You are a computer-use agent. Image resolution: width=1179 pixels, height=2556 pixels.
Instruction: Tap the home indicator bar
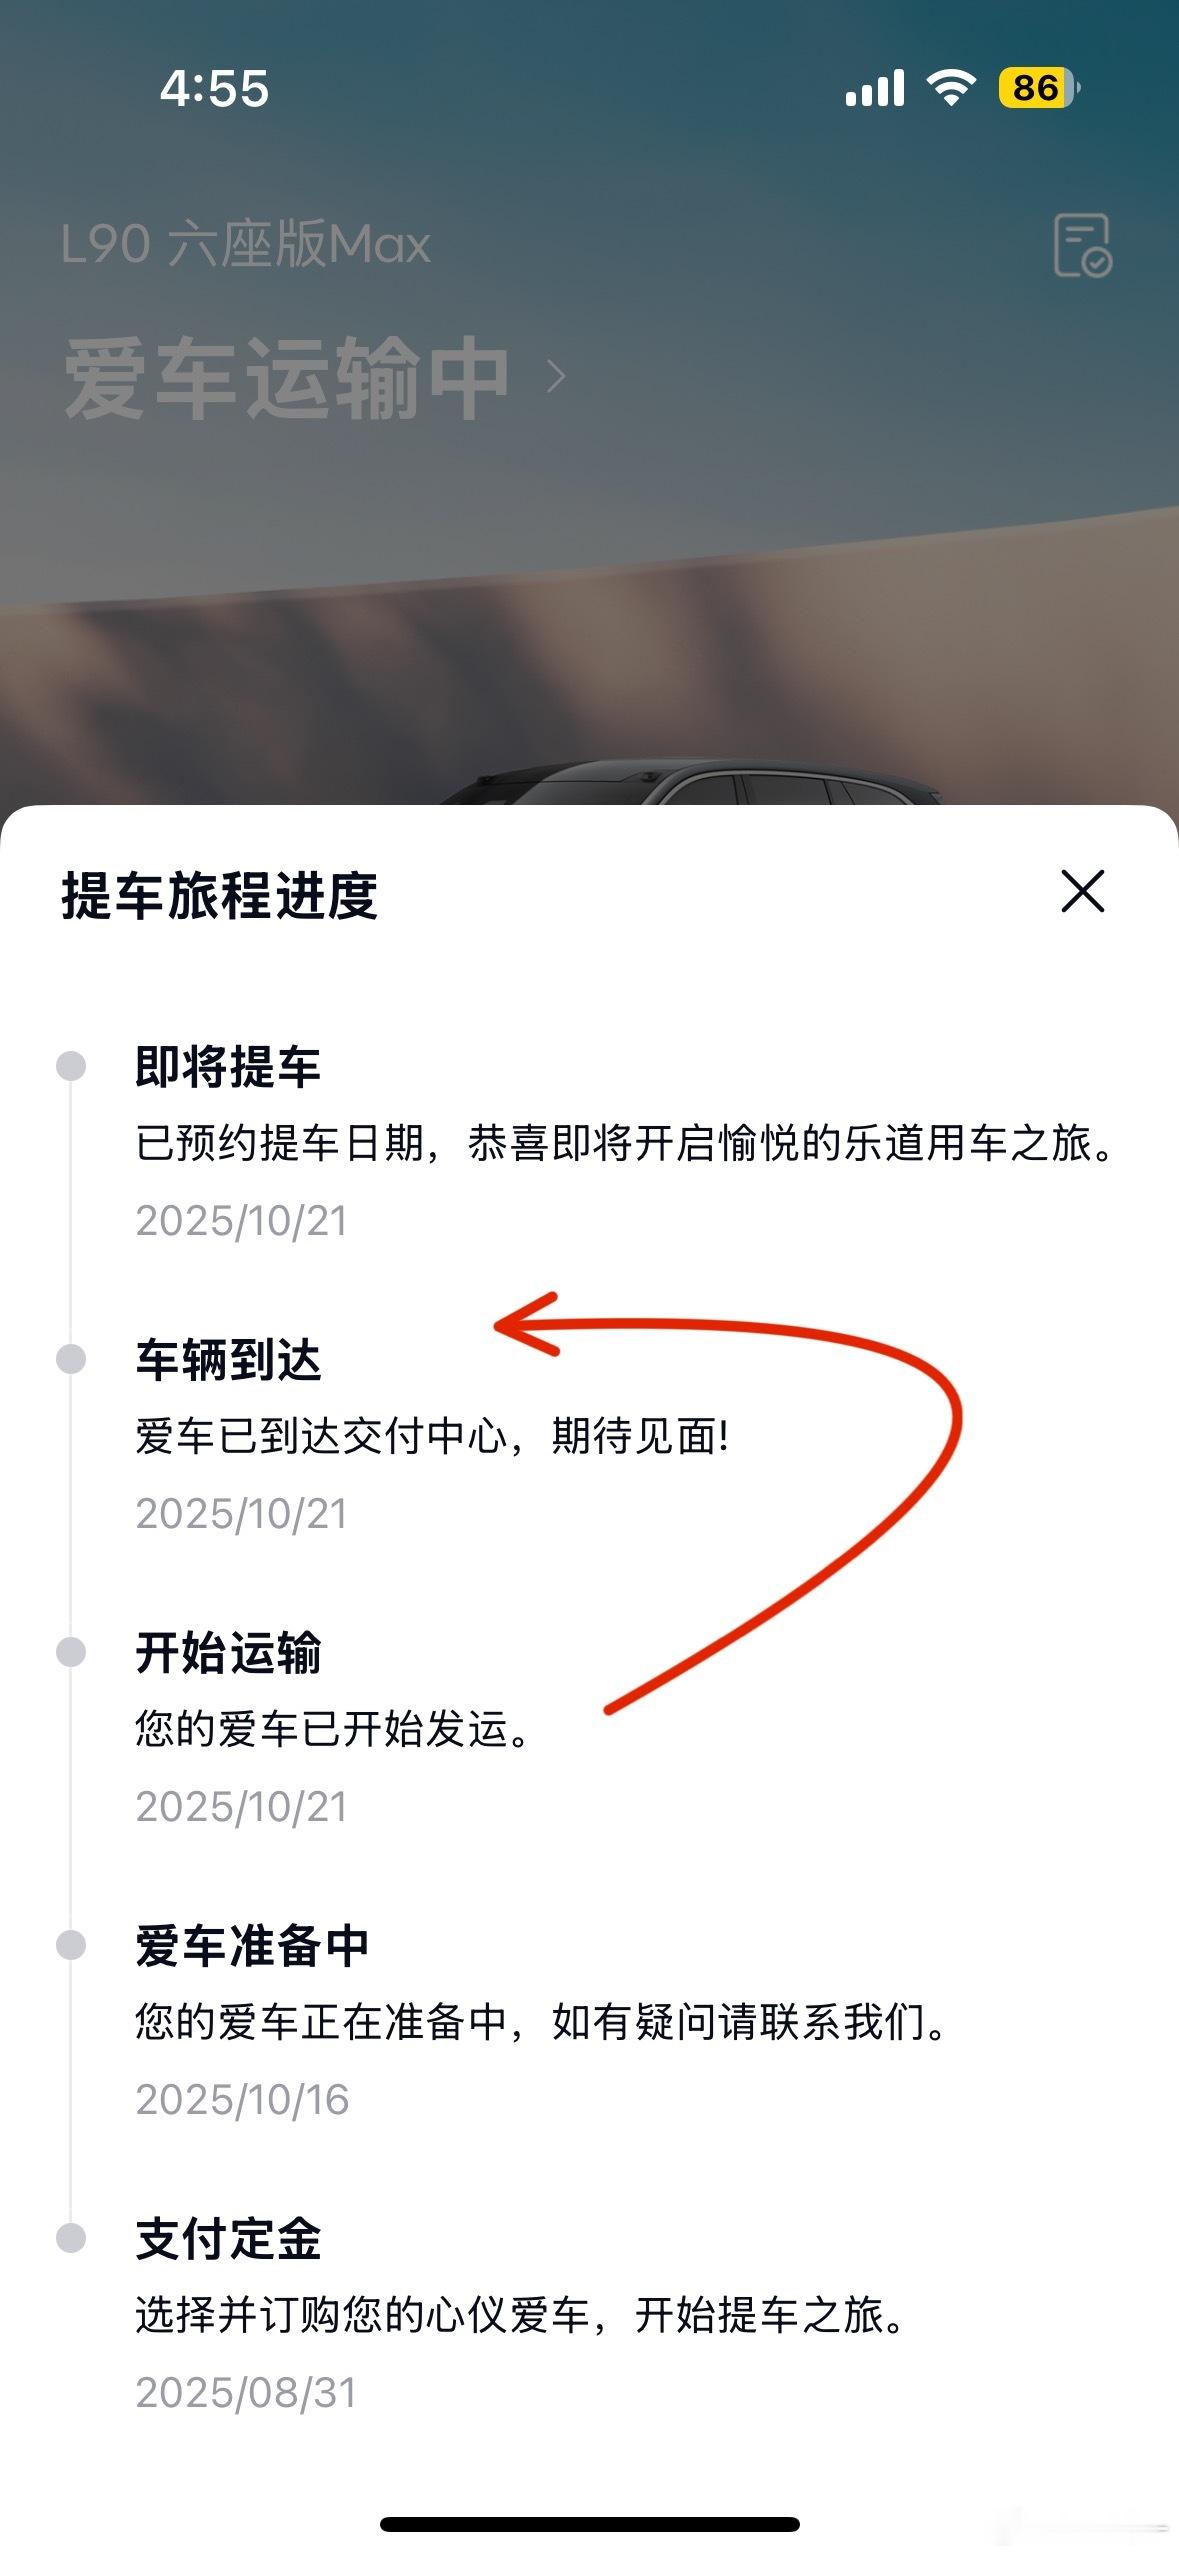tap(590, 2524)
